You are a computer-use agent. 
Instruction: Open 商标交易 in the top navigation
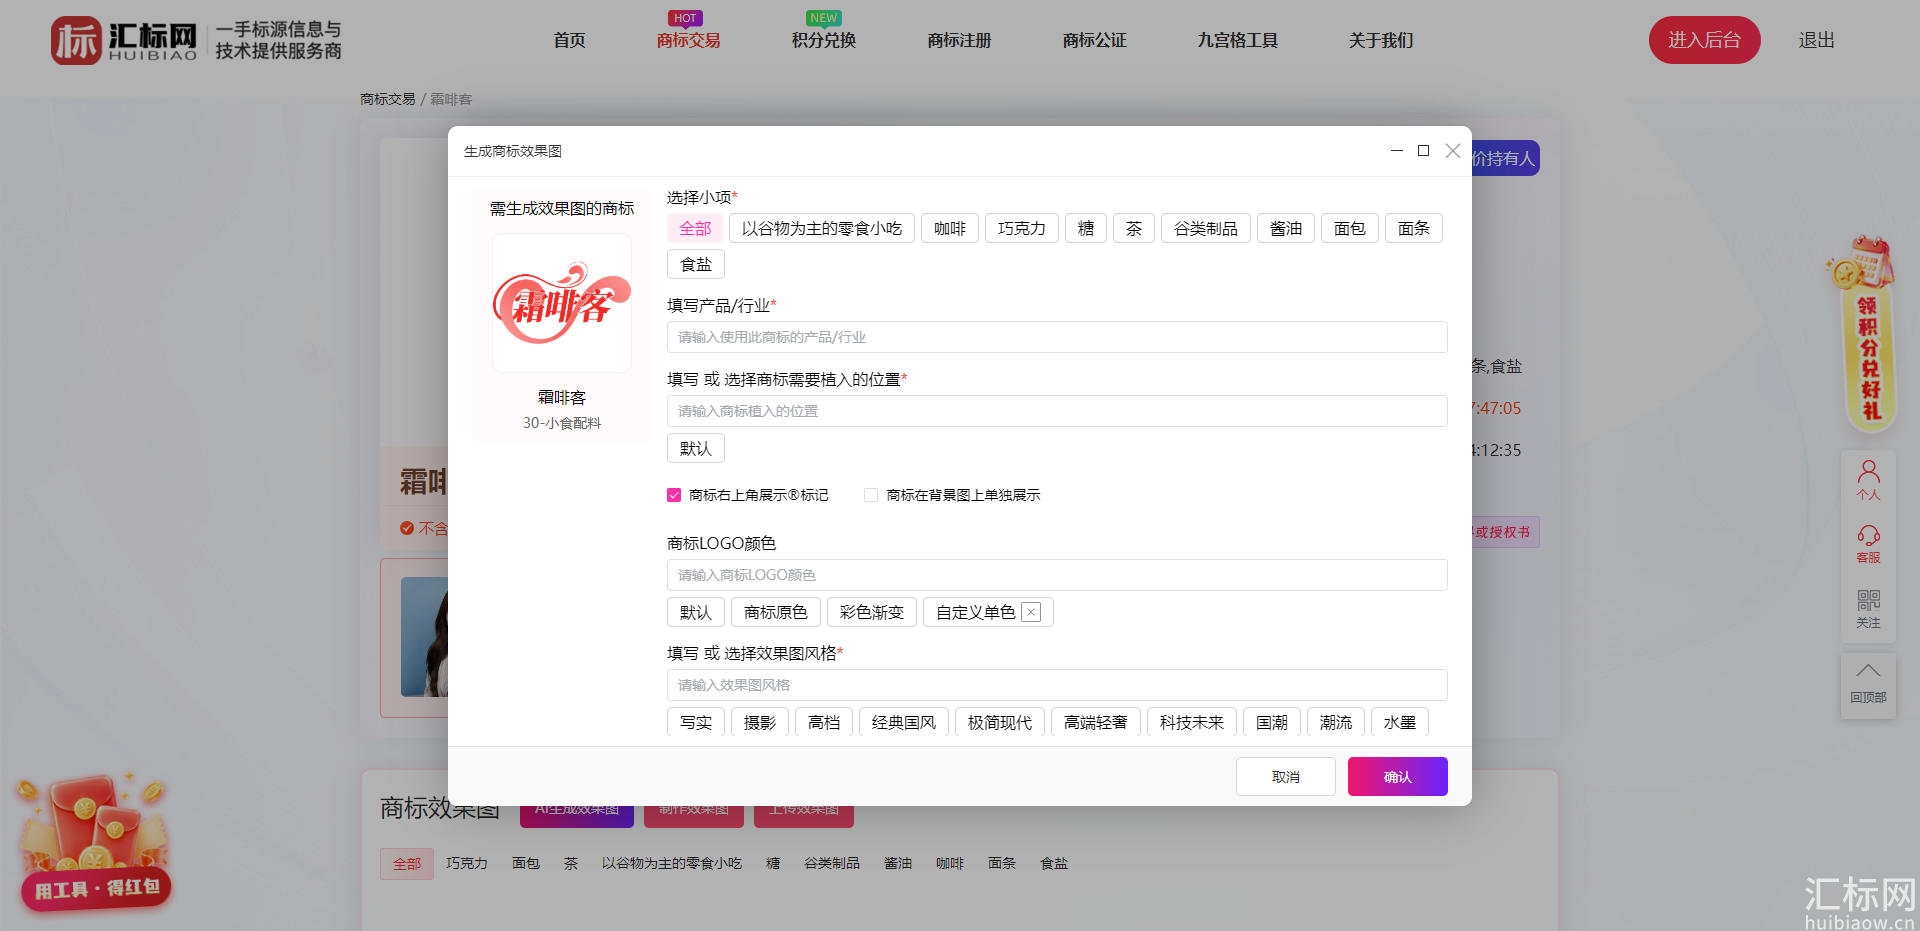(688, 40)
